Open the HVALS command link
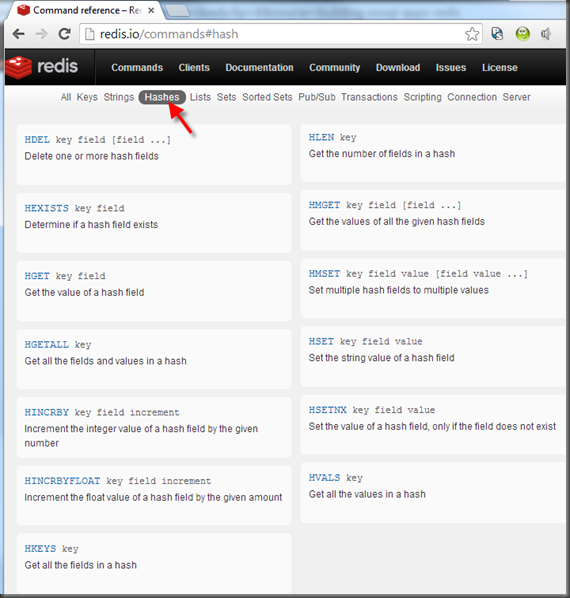This screenshot has height=598, width=570. click(324, 478)
